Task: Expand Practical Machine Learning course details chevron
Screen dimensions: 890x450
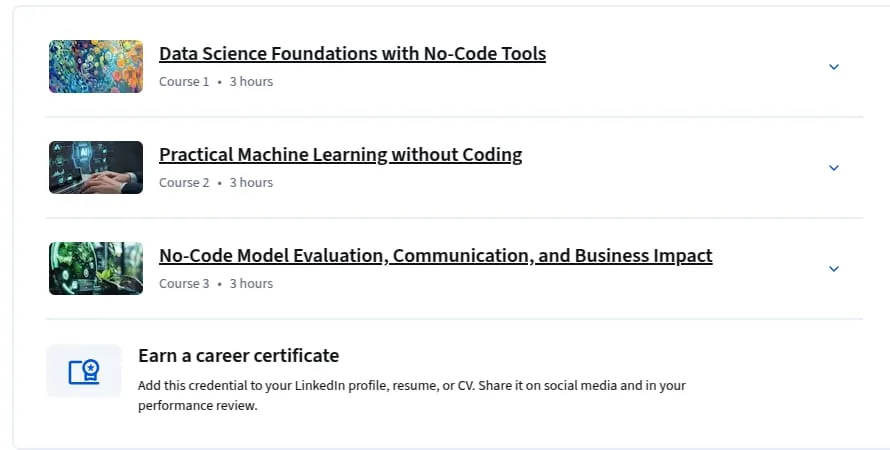Action: pyautogui.click(x=833, y=168)
